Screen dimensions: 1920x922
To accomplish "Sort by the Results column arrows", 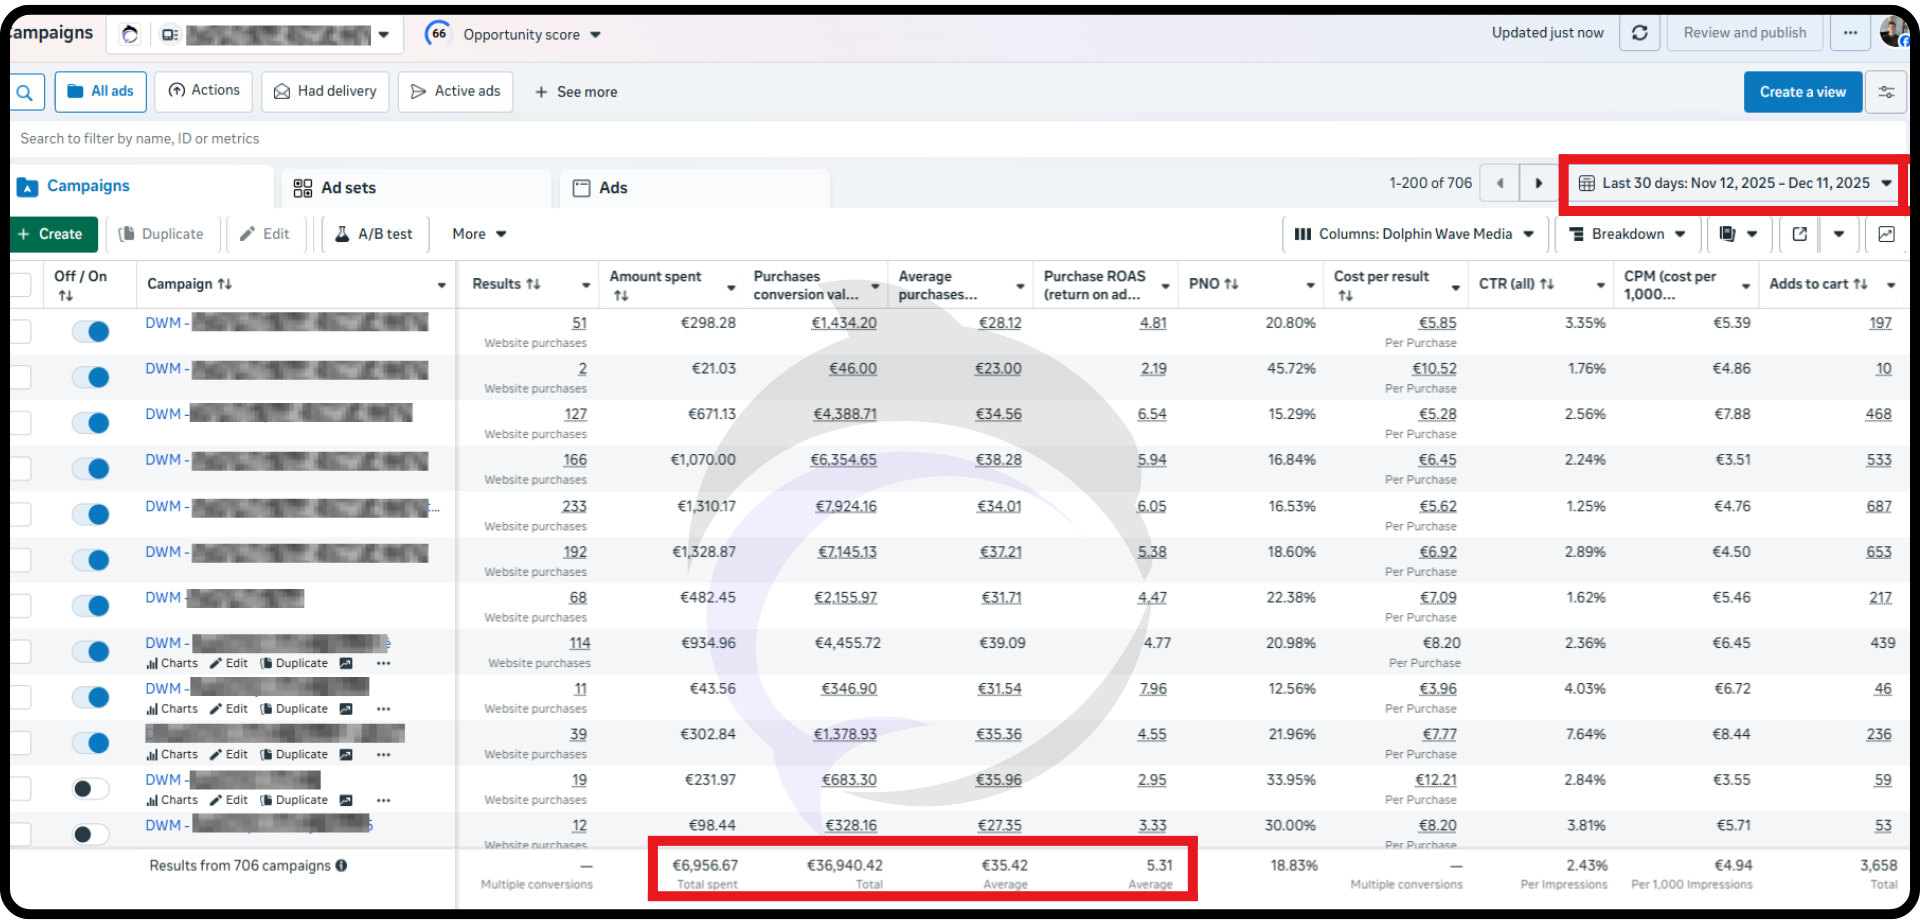I will coord(533,284).
